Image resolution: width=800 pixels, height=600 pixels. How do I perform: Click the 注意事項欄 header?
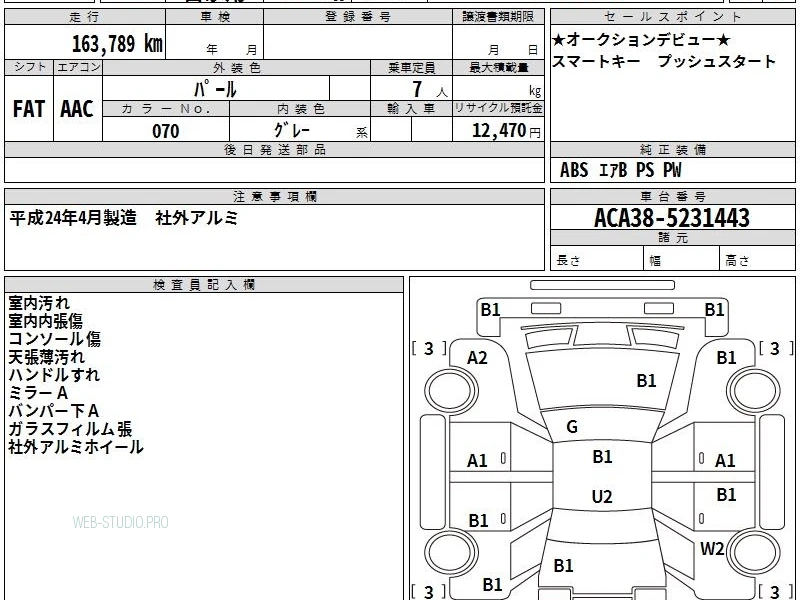(274, 196)
